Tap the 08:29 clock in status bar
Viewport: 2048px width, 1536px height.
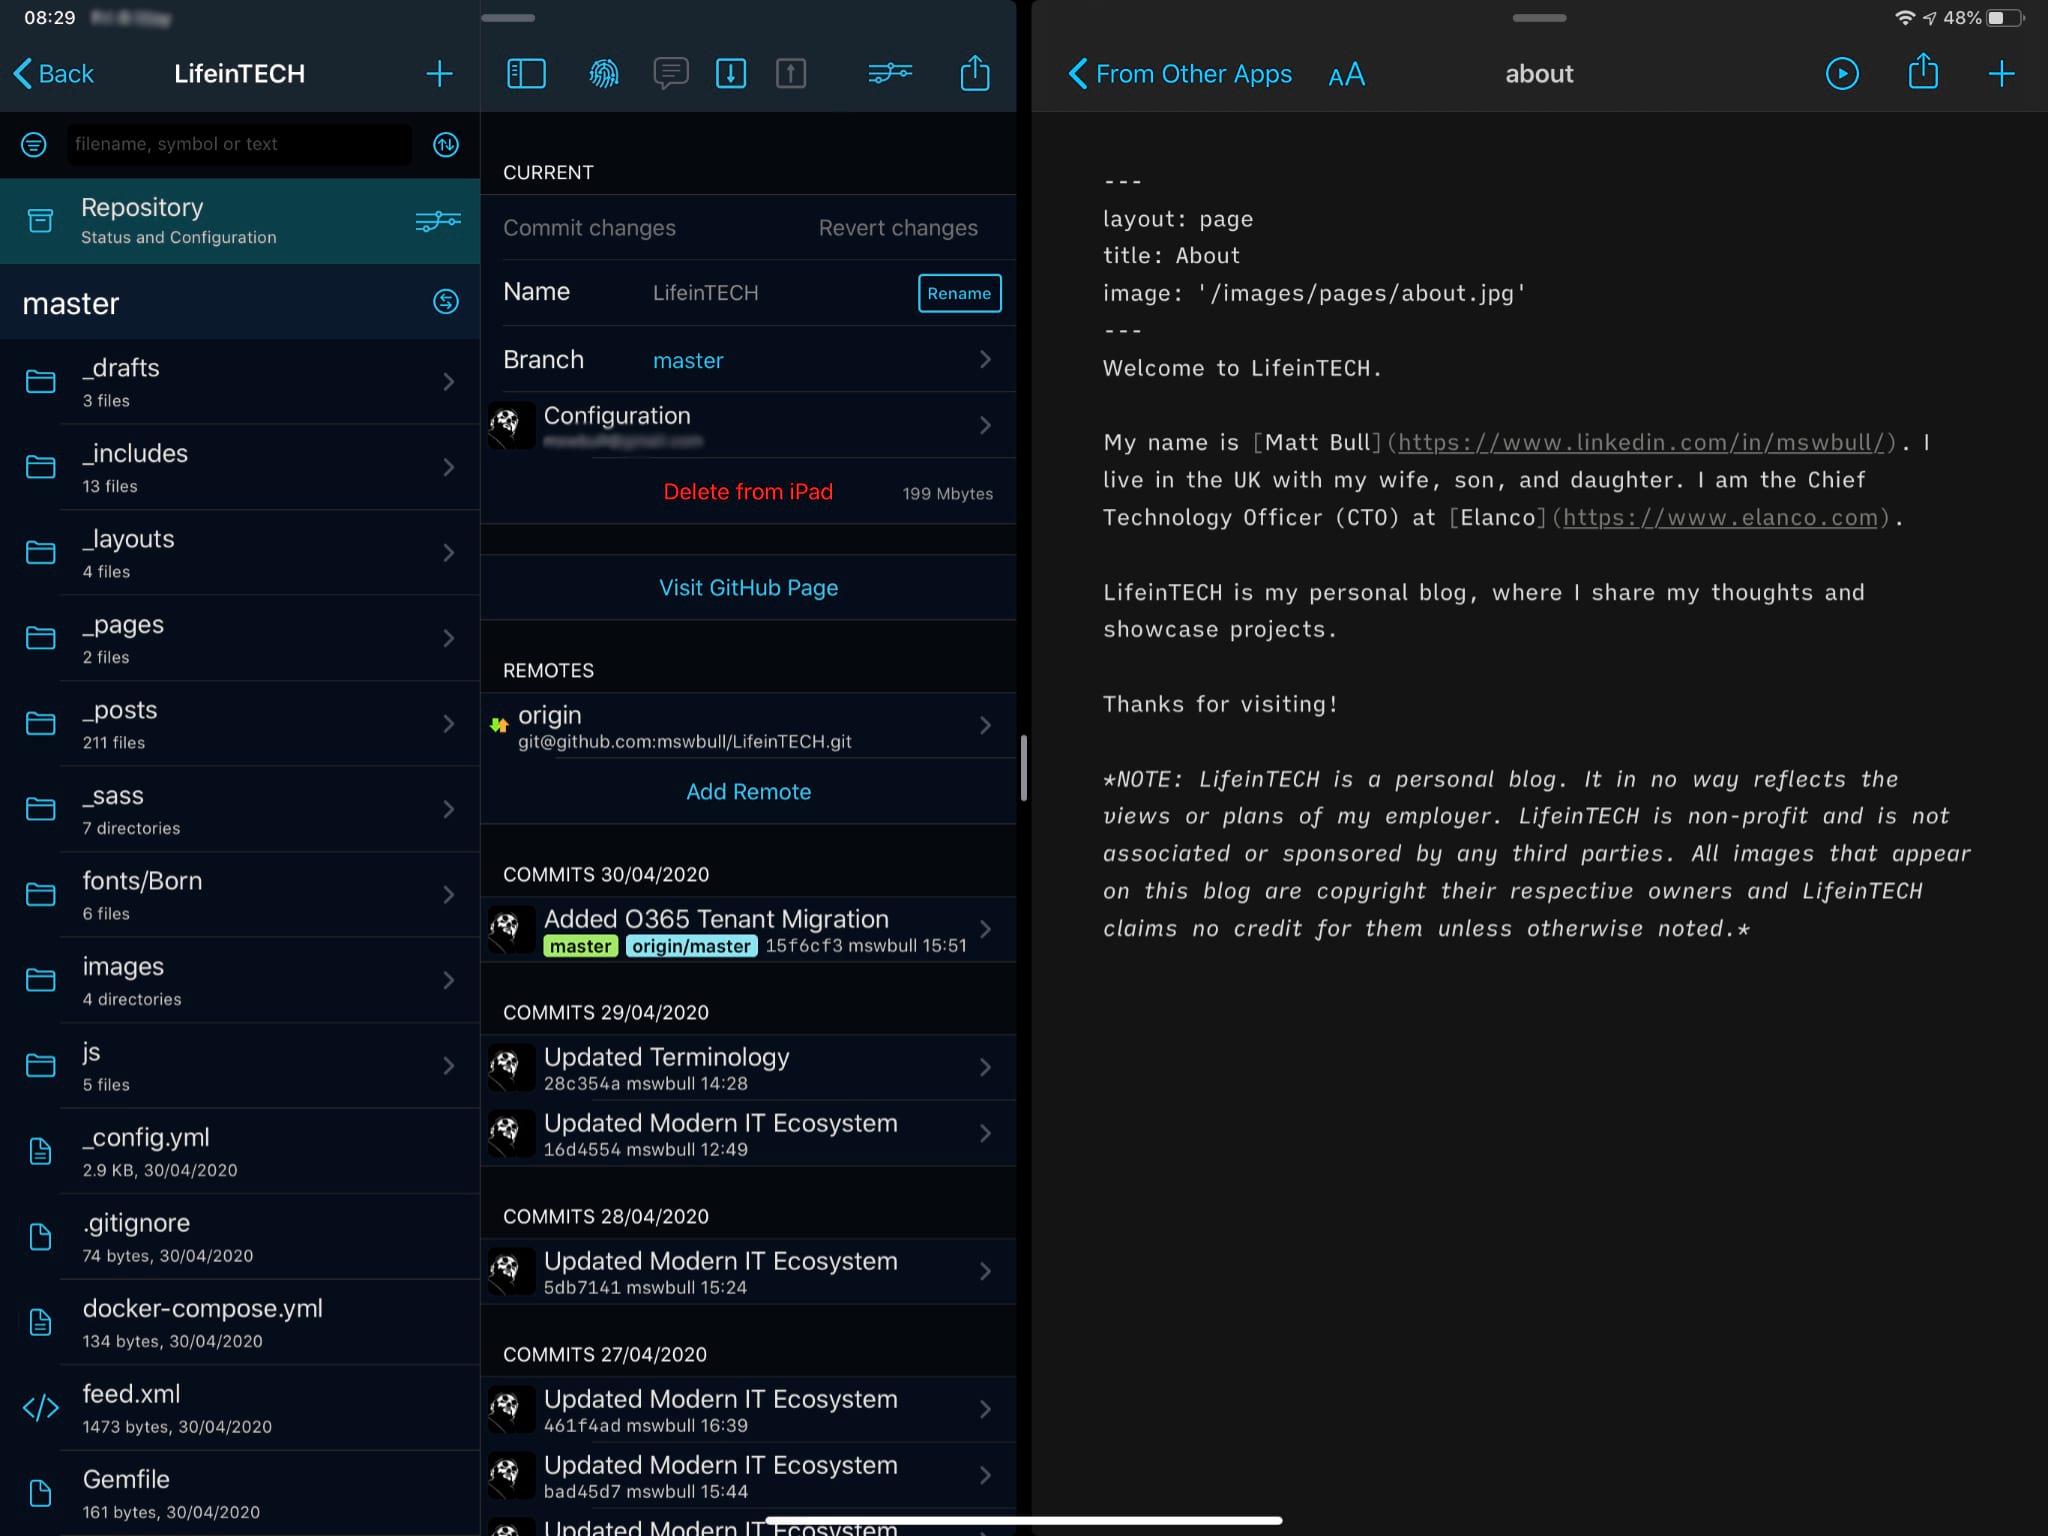[x=49, y=18]
